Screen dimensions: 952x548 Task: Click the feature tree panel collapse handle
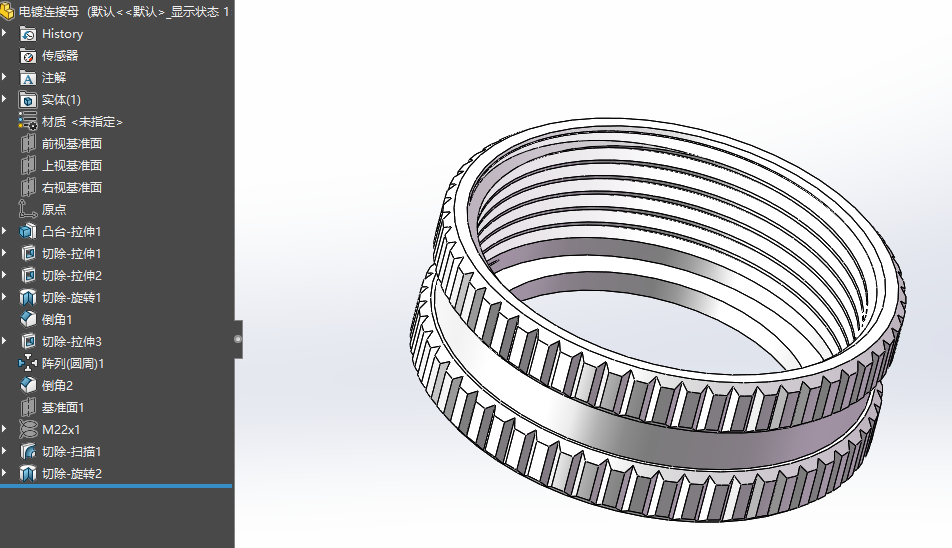pyautogui.click(x=238, y=339)
